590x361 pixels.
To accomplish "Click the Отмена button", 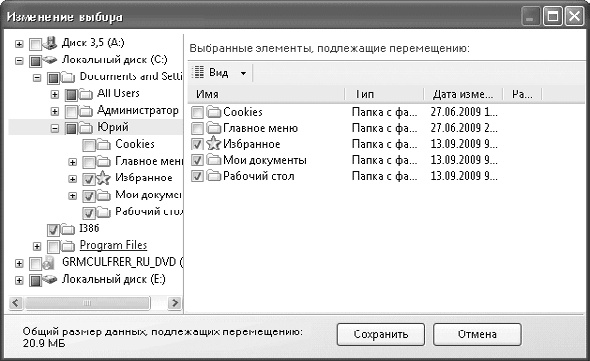I will [x=477, y=334].
